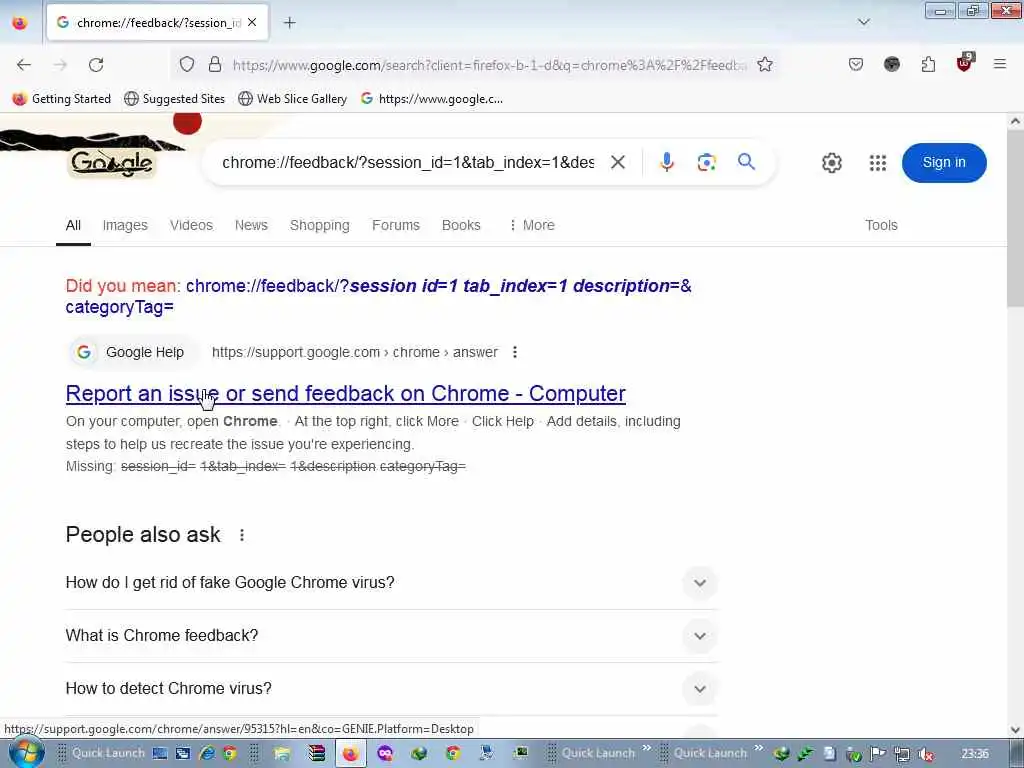Open the Firefox account avatar icon

click(x=891, y=65)
